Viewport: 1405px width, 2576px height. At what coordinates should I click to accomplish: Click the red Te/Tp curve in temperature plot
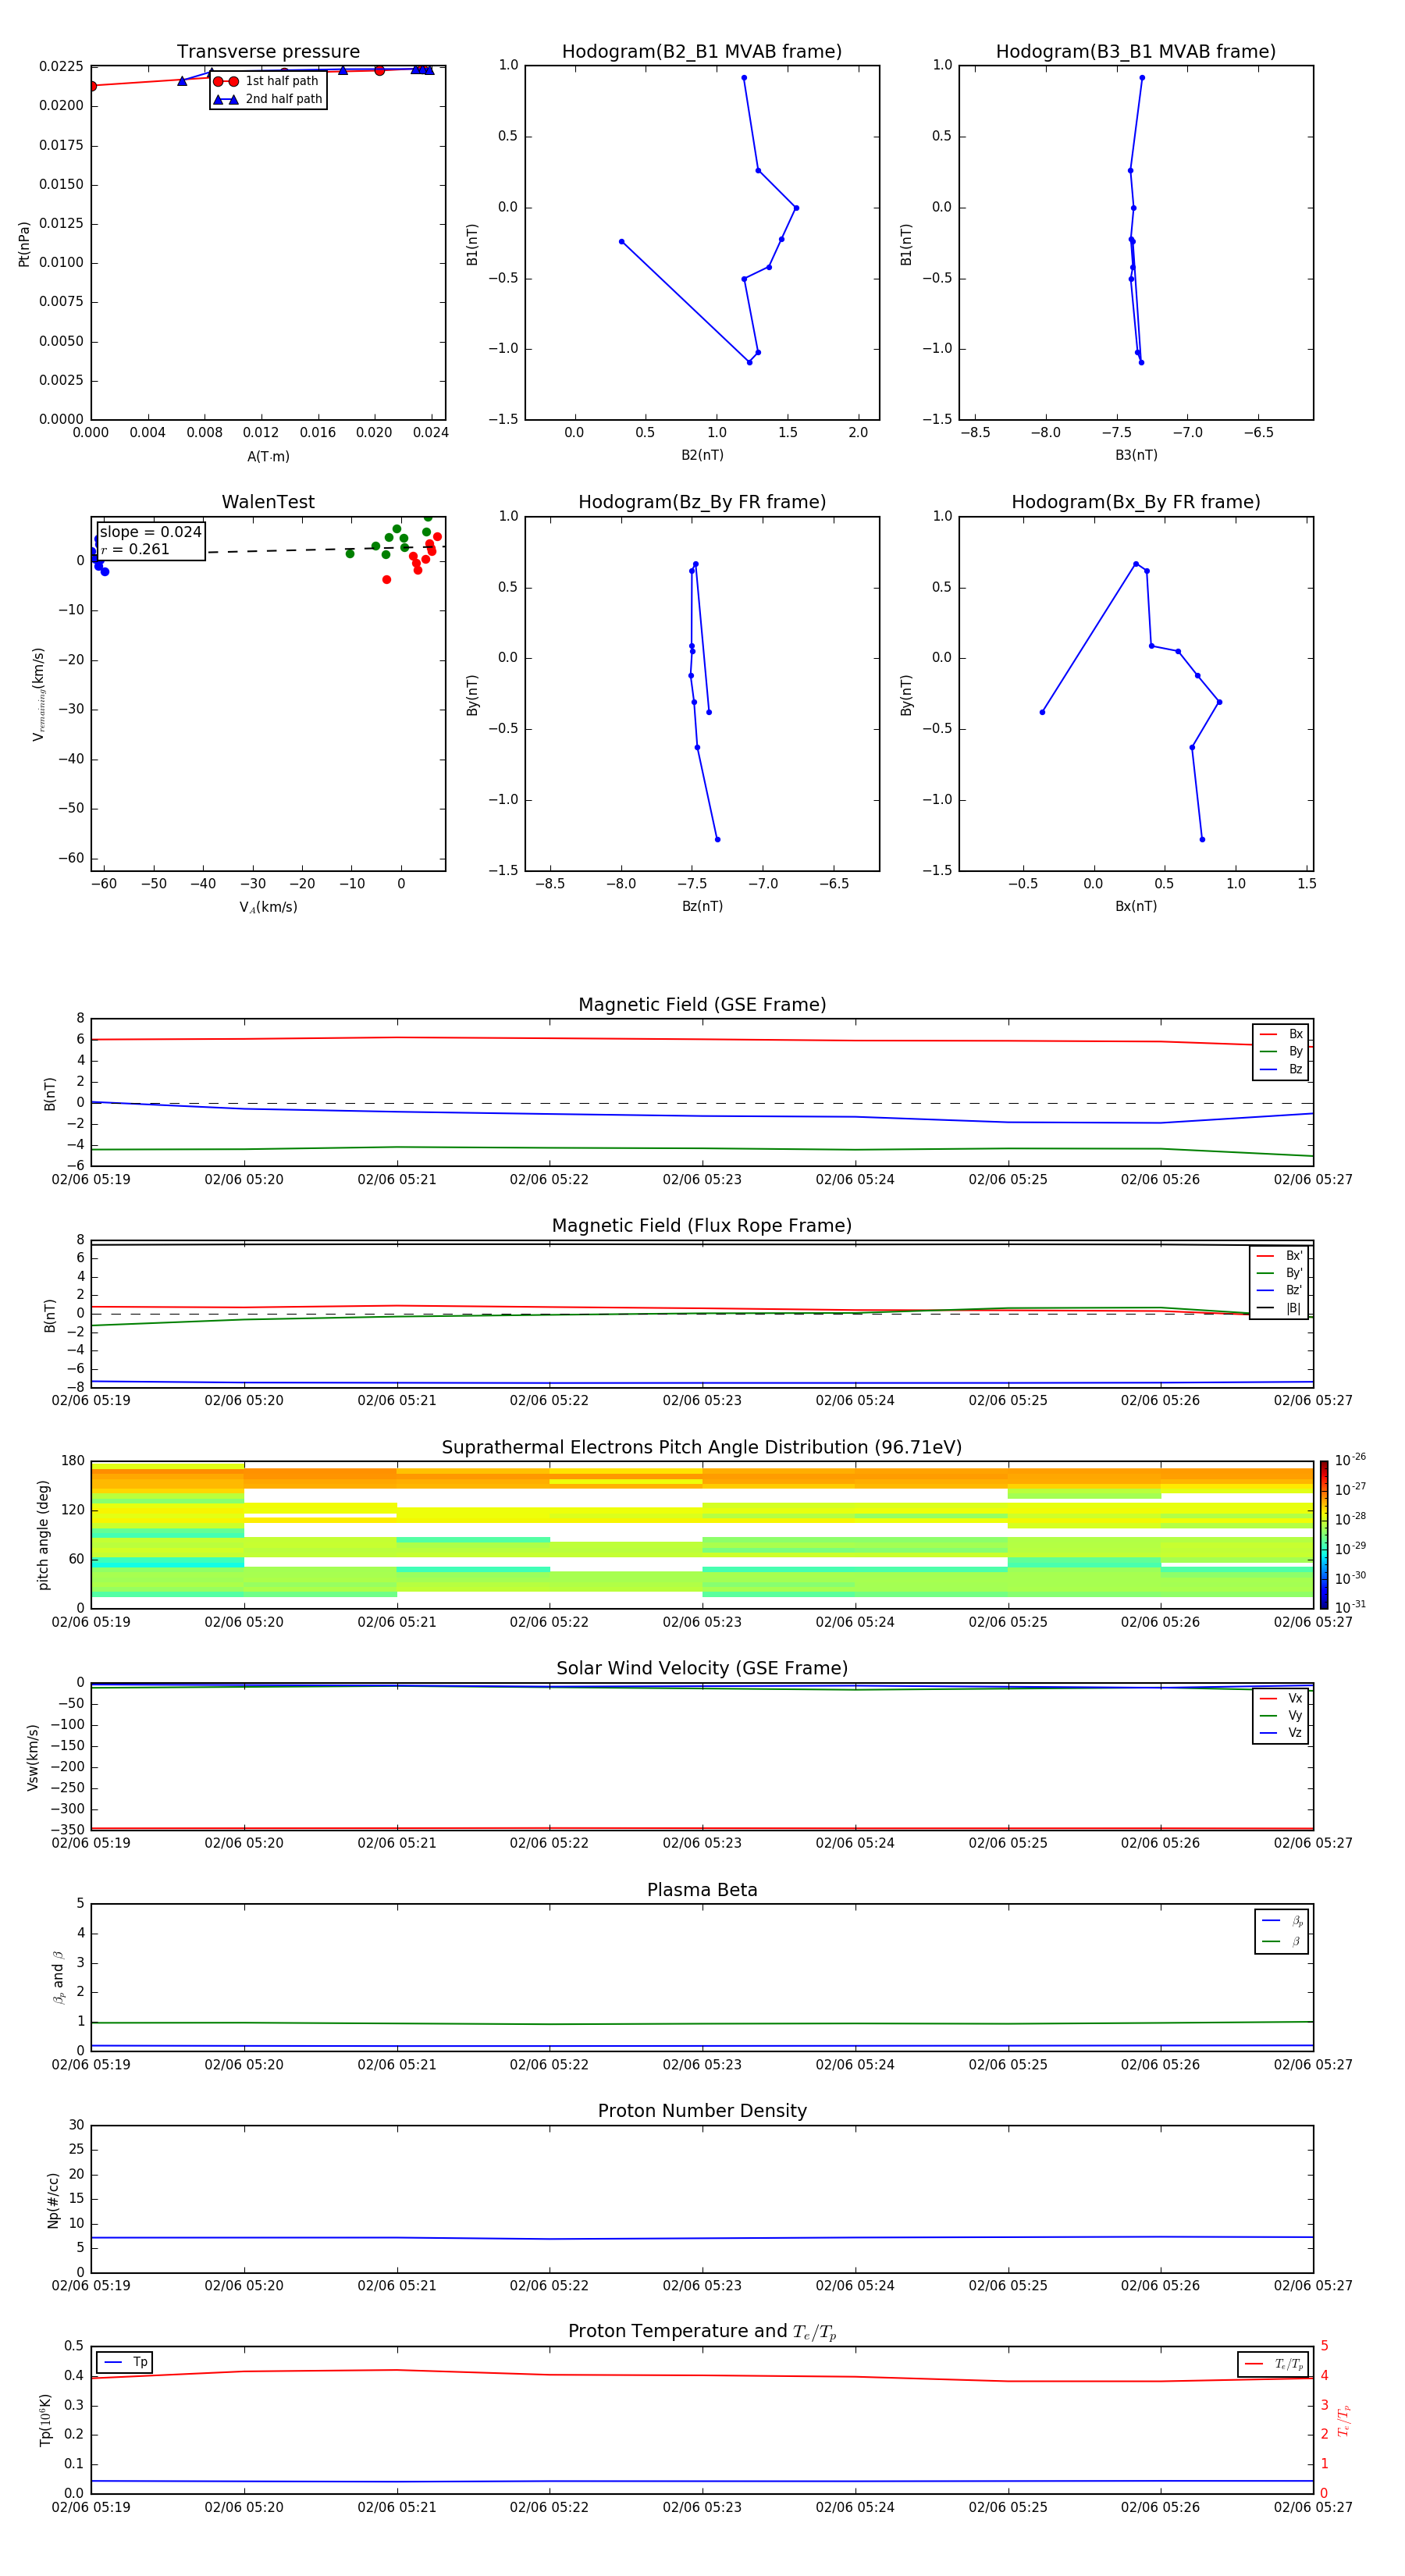(702, 2375)
